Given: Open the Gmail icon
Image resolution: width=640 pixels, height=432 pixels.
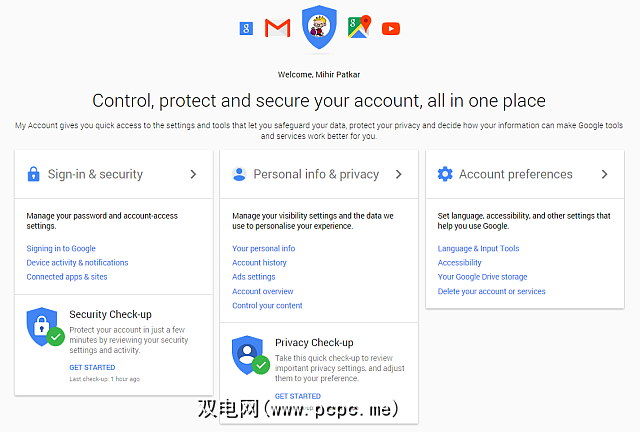Looking at the screenshot, I should [277, 28].
